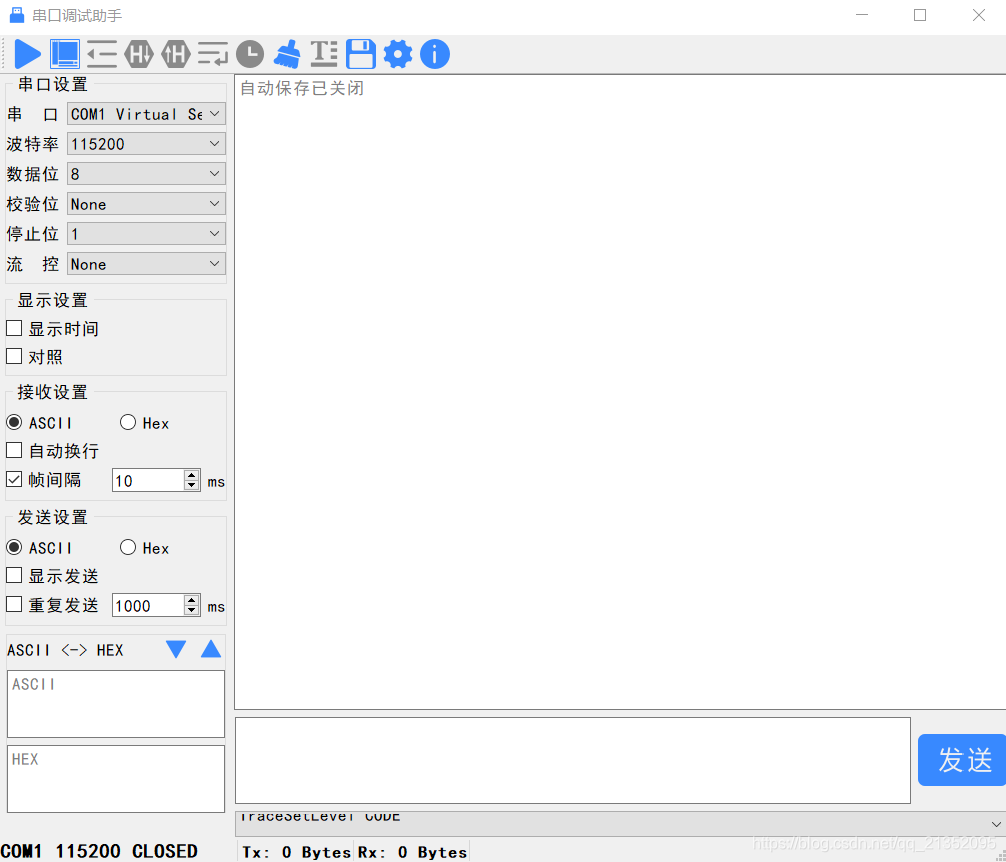1006x862 pixels.
Task: Minimize the 串口调试助手 window
Action: pos(862,15)
